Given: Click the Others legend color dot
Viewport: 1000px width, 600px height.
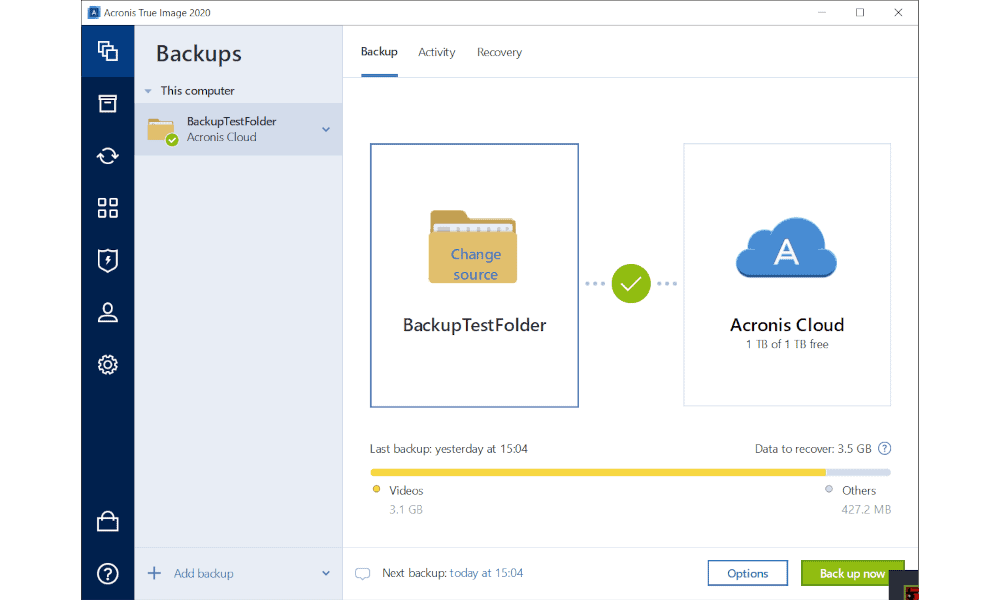Looking at the screenshot, I should coord(828,489).
